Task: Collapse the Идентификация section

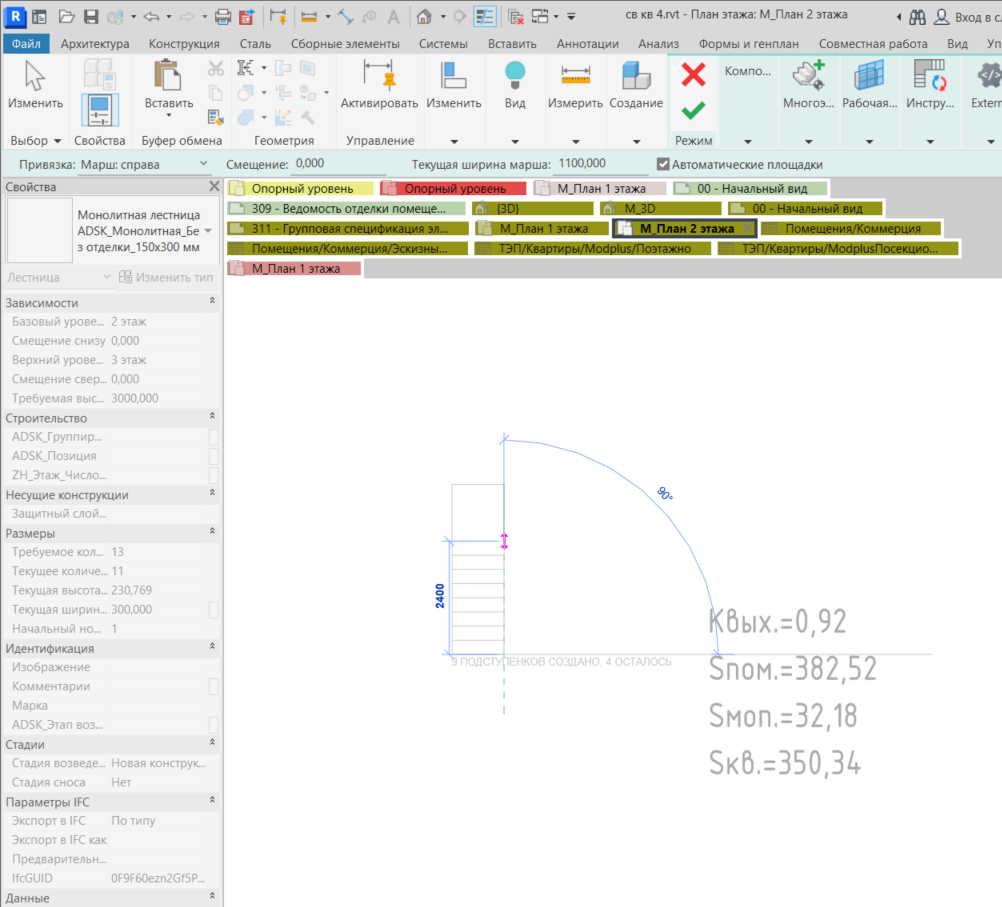Action: (x=212, y=646)
